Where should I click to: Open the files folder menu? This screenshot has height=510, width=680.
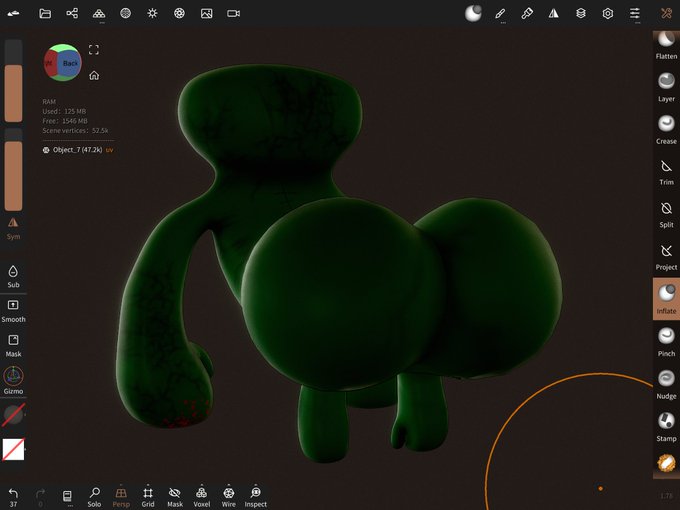click(45, 13)
